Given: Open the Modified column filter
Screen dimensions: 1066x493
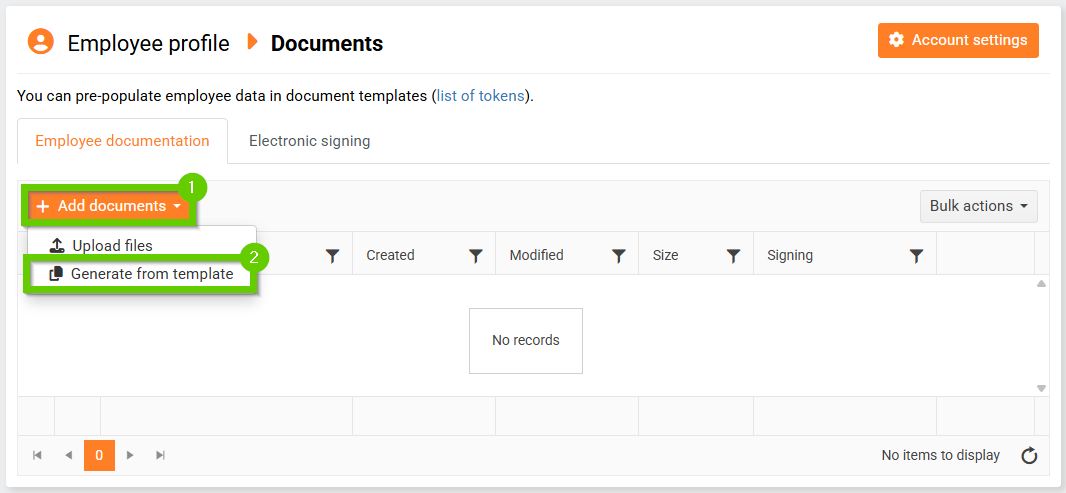Looking at the screenshot, I should point(619,256).
